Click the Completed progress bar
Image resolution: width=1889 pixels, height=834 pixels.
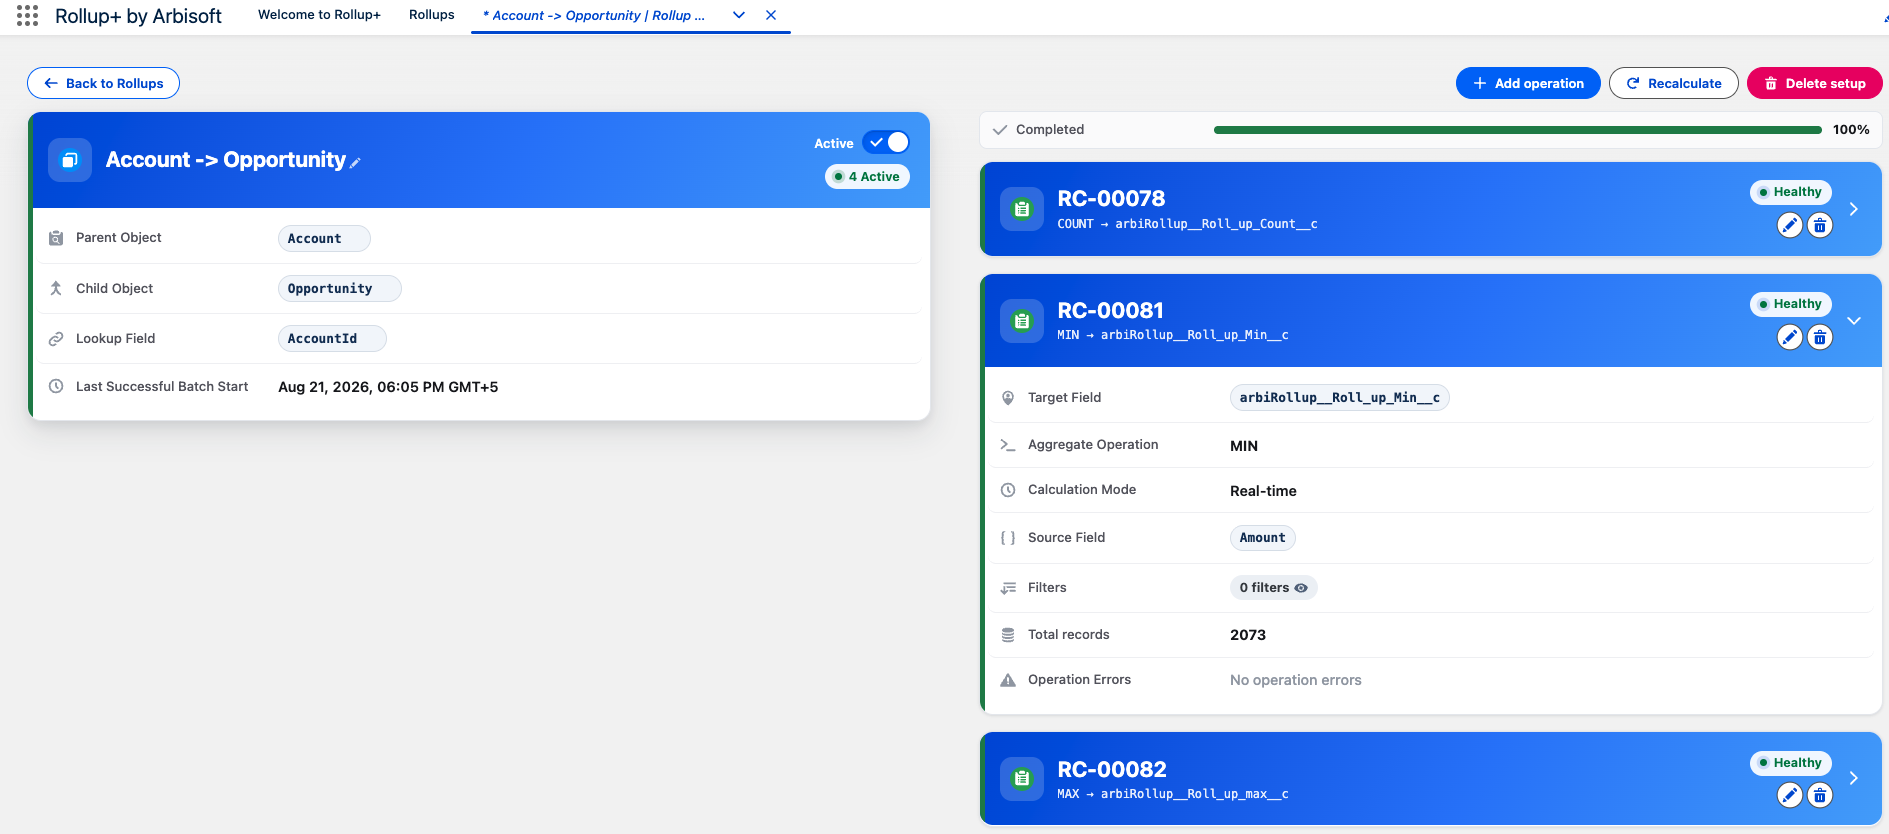pyautogui.click(x=1517, y=130)
